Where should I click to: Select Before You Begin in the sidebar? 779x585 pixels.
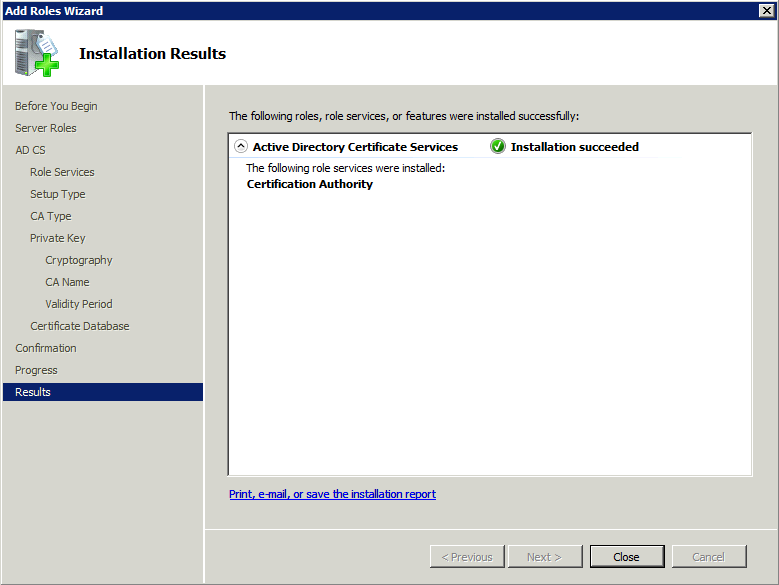tap(56, 106)
